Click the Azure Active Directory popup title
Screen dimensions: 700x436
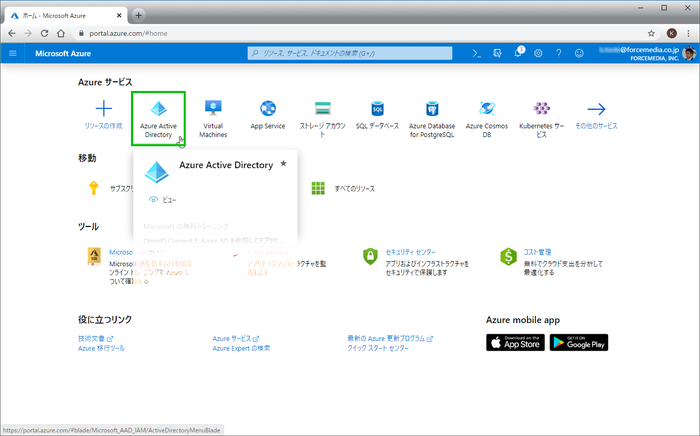click(x=226, y=165)
